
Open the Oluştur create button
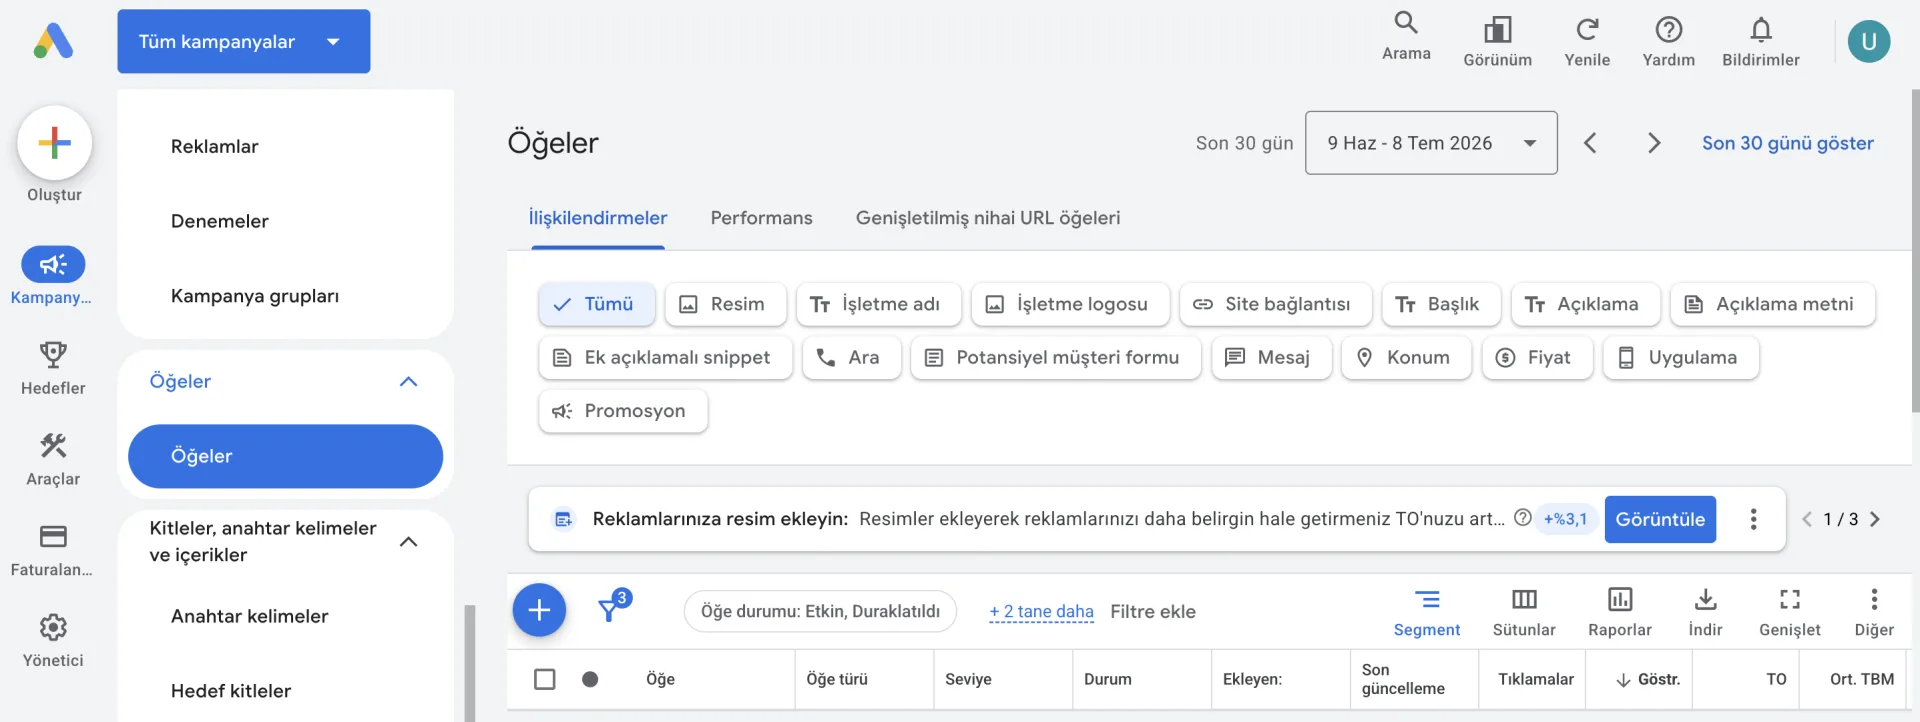click(55, 143)
